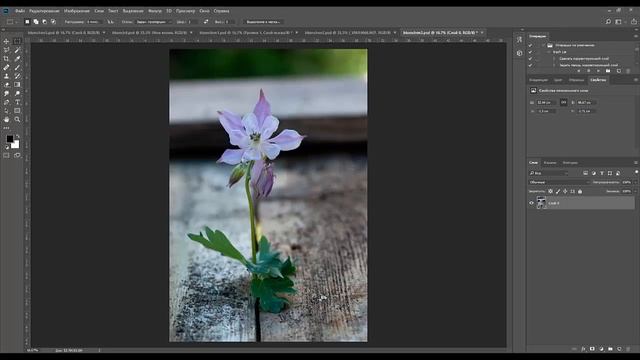Select the Hand tool

6,120
